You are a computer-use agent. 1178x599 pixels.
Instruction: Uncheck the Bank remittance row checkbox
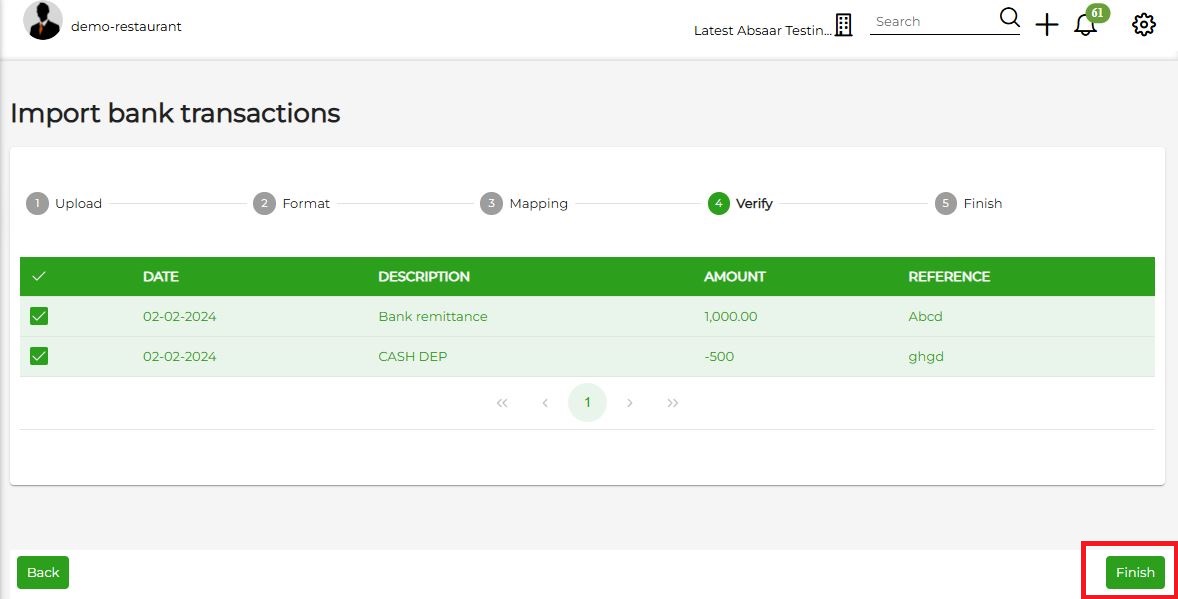tap(39, 316)
